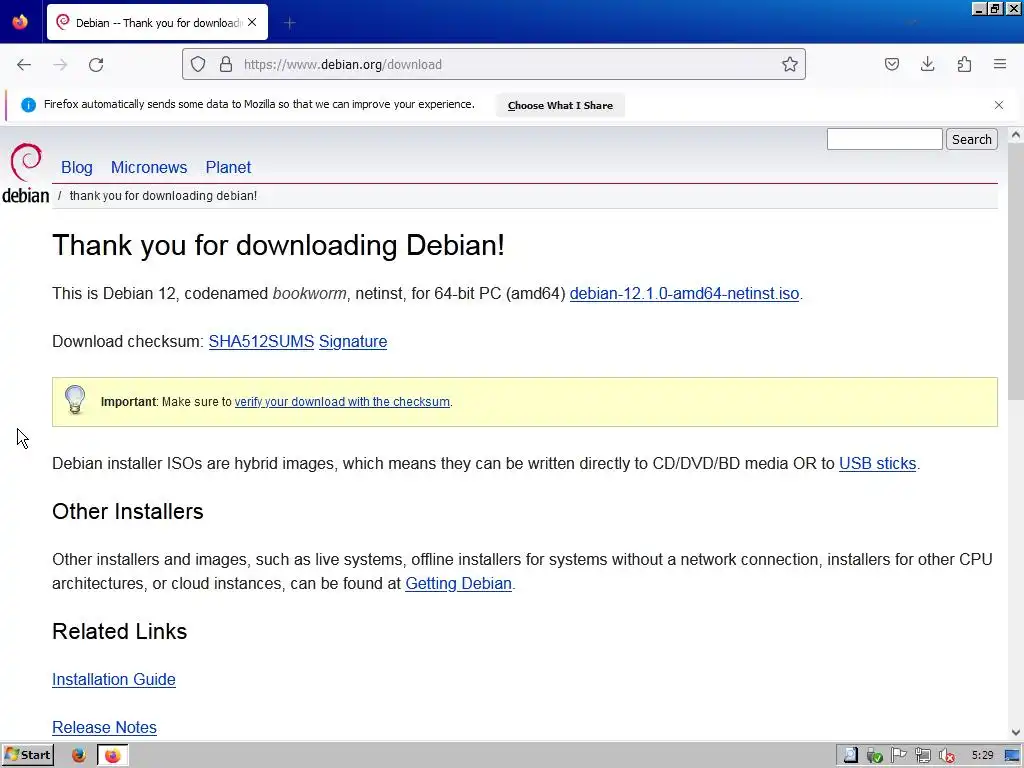Click the 'Other Installers' heading
Viewport: 1024px width, 768px height.
click(x=128, y=511)
